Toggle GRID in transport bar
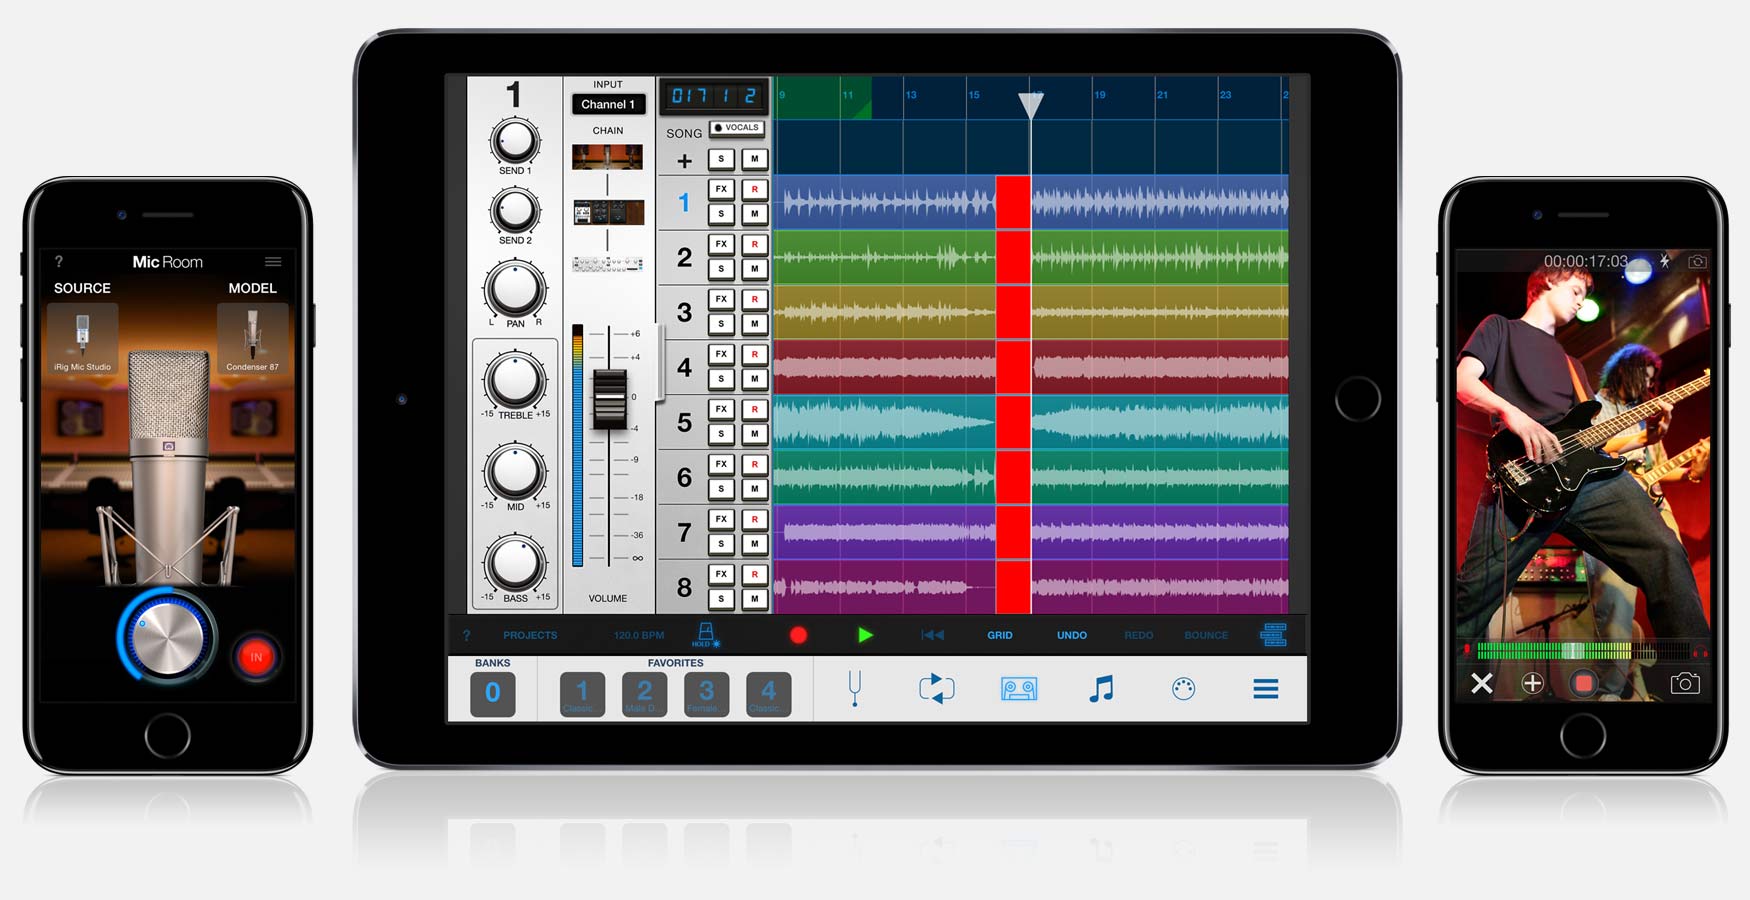This screenshot has height=900, width=1750. click(1000, 635)
